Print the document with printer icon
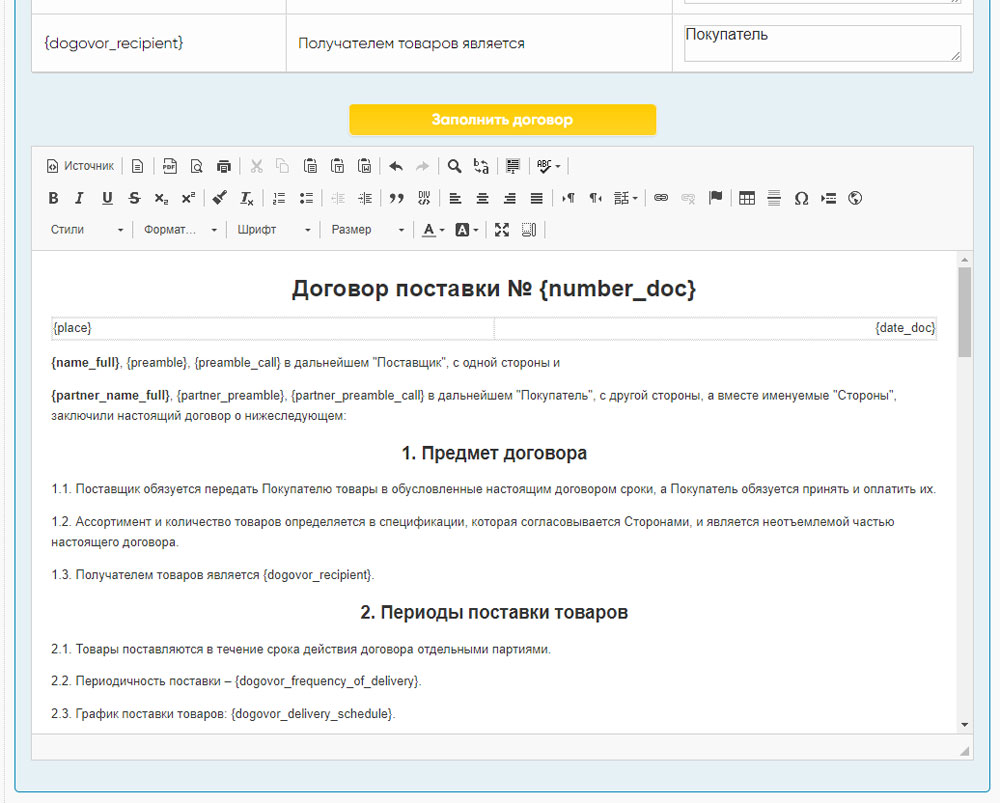 click(x=224, y=166)
